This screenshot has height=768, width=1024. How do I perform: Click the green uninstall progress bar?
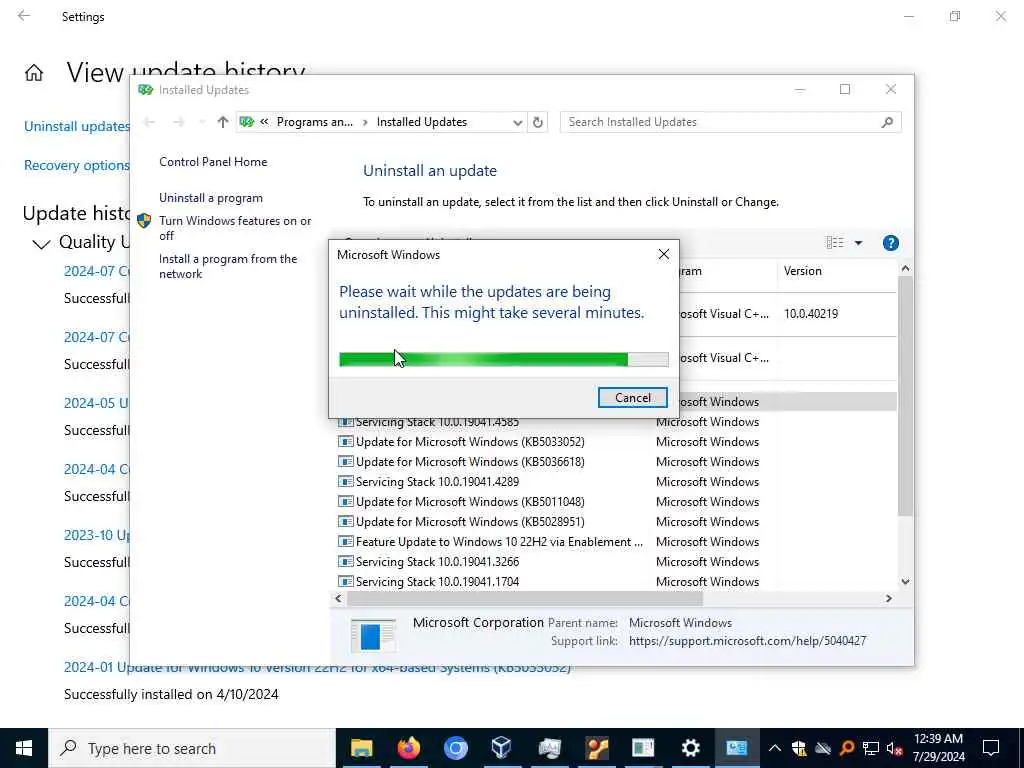click(504, 359)
